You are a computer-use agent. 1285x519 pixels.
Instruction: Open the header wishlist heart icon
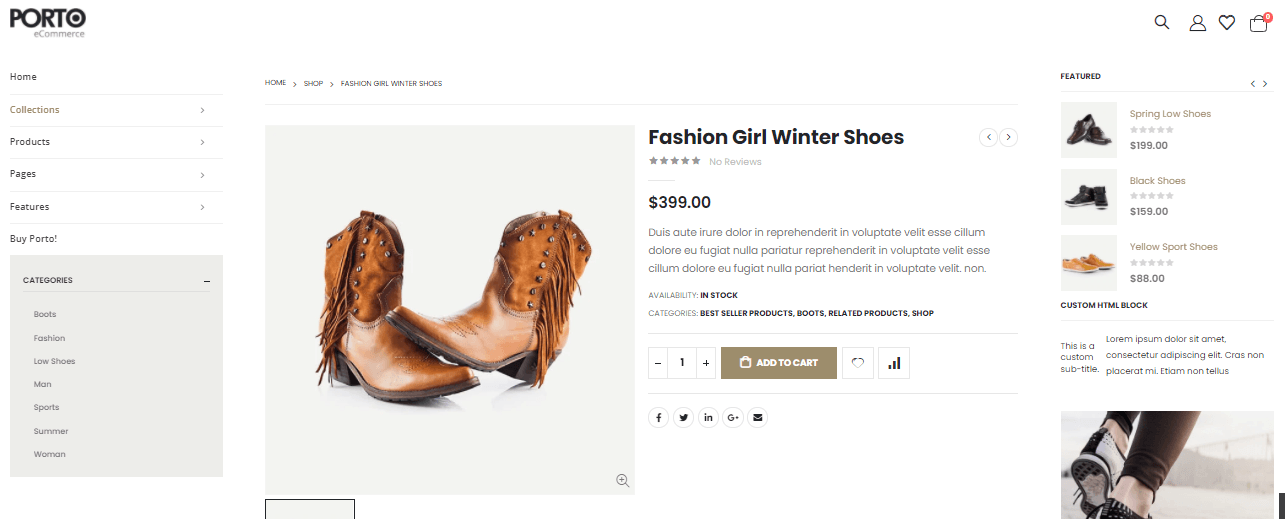click(1227, 23)
